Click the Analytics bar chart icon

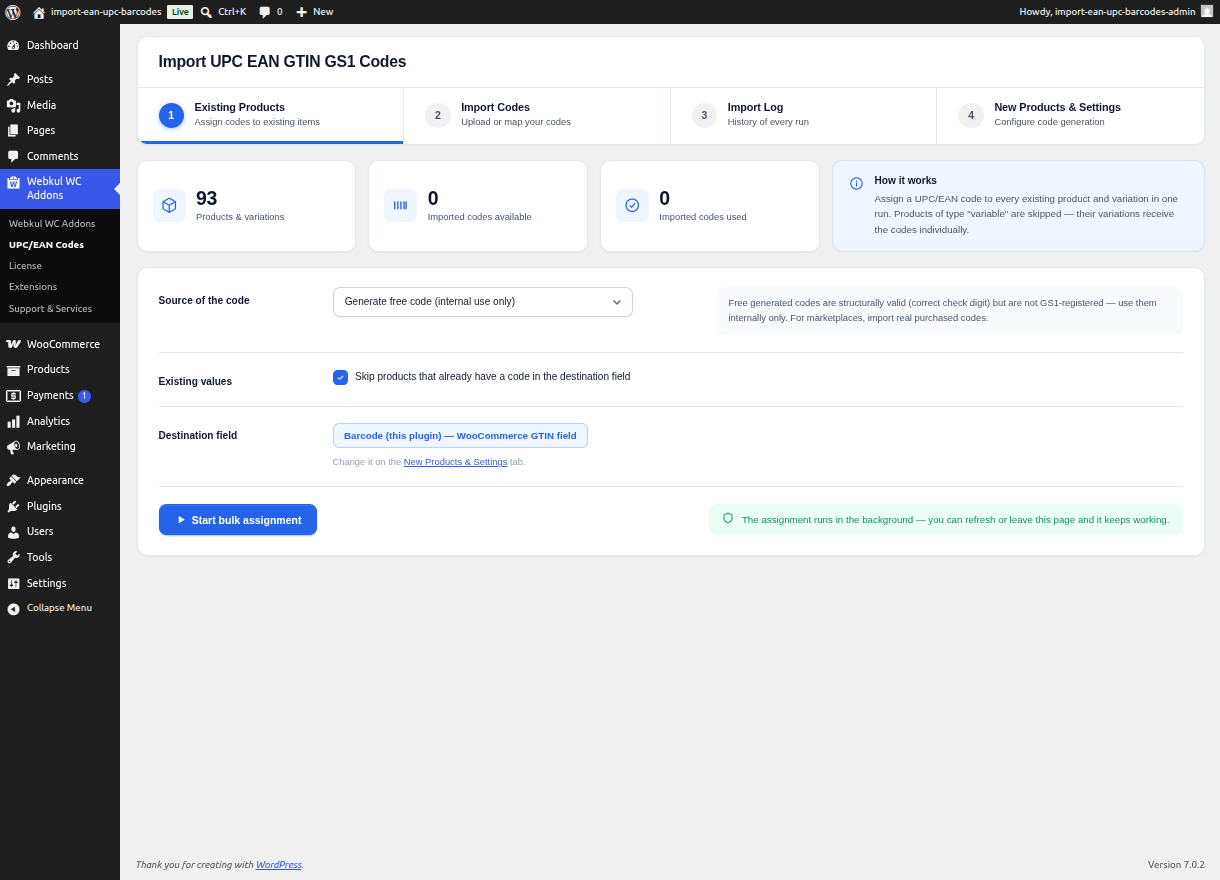tap(13, 421)
